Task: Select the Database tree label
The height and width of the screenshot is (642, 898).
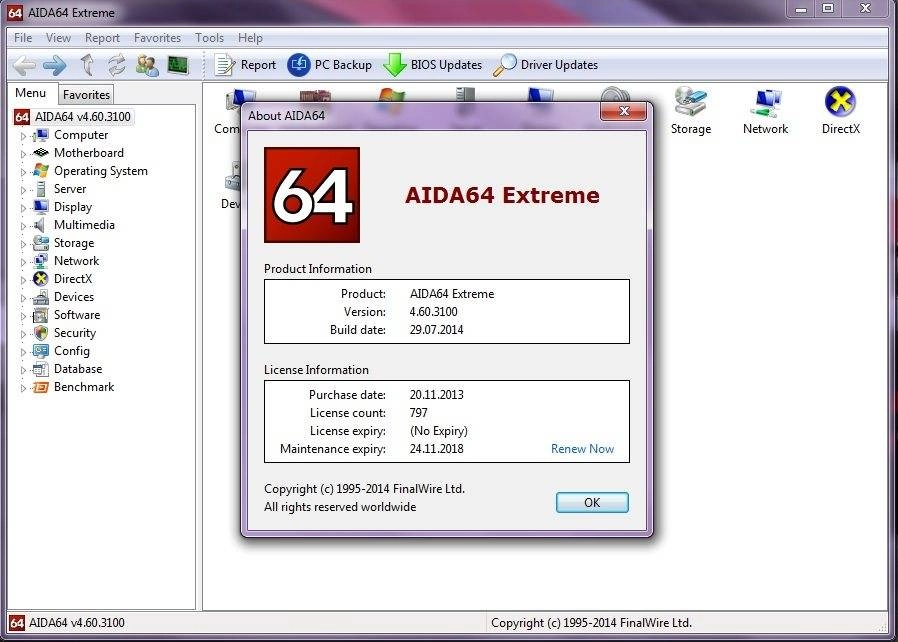Action: pyautogui.click(x=78, y=369)
